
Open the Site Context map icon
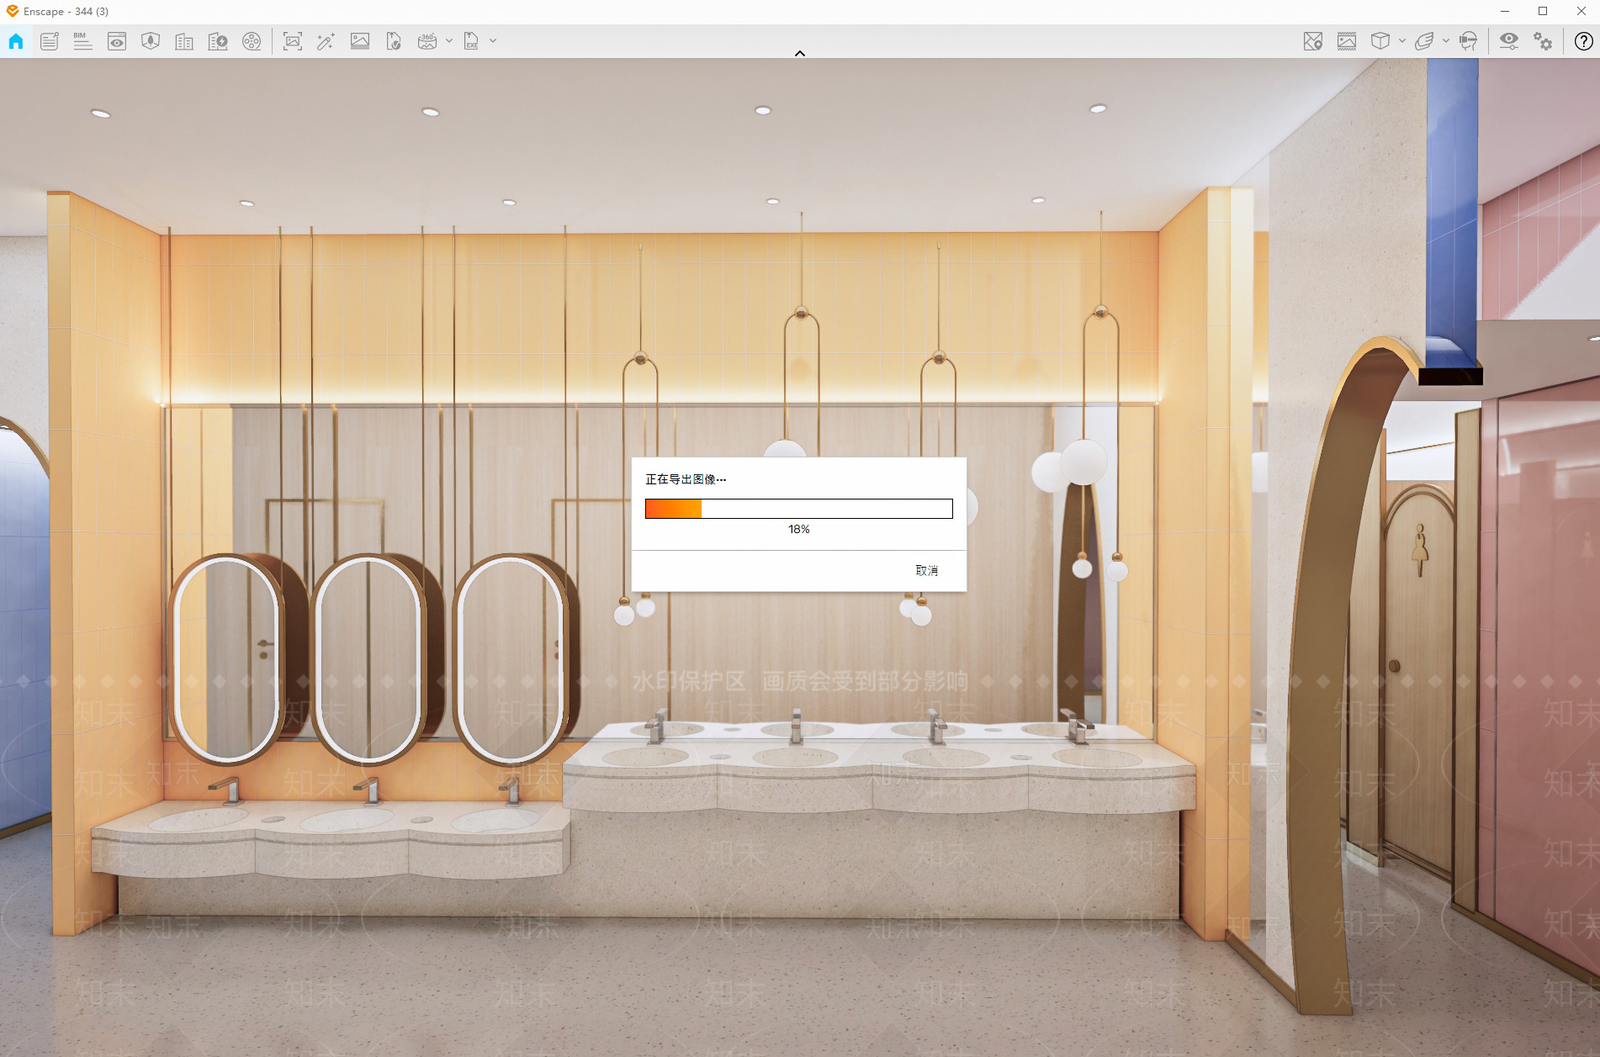1313,41
